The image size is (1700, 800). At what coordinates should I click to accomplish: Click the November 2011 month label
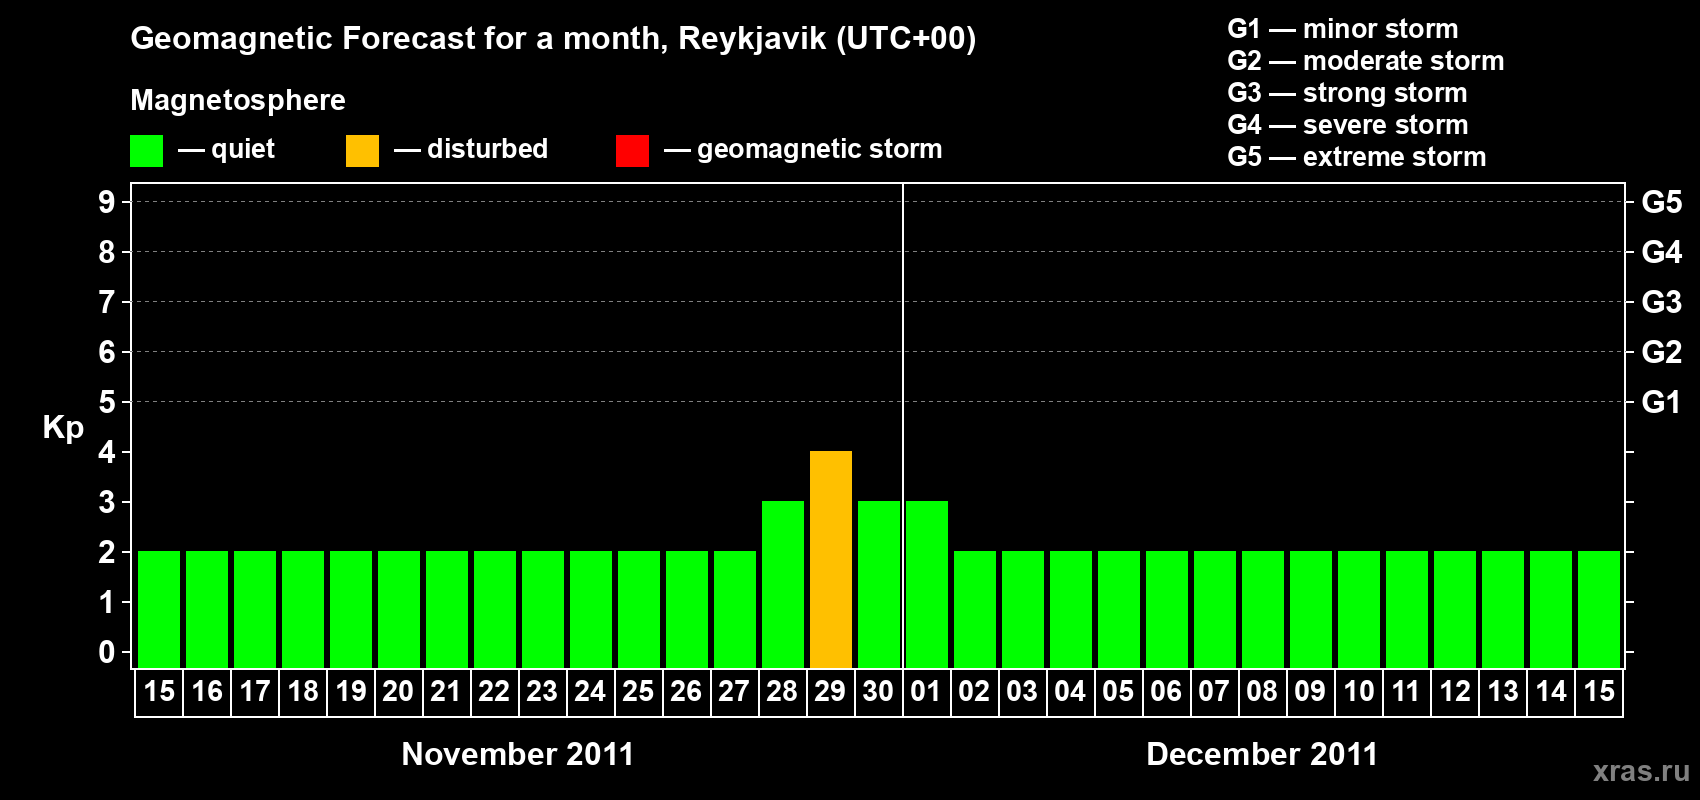click(517, 754)
